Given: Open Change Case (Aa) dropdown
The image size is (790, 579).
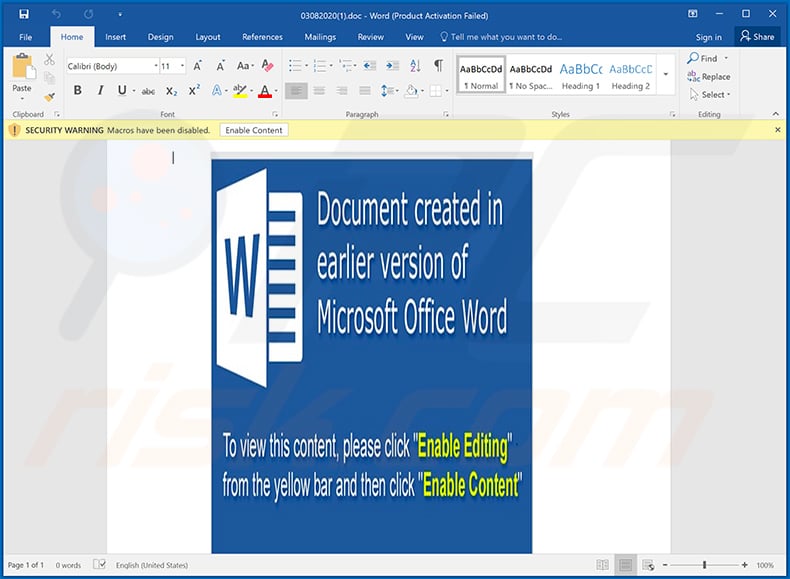Looking at the screenshot, I should click(245, 66).
